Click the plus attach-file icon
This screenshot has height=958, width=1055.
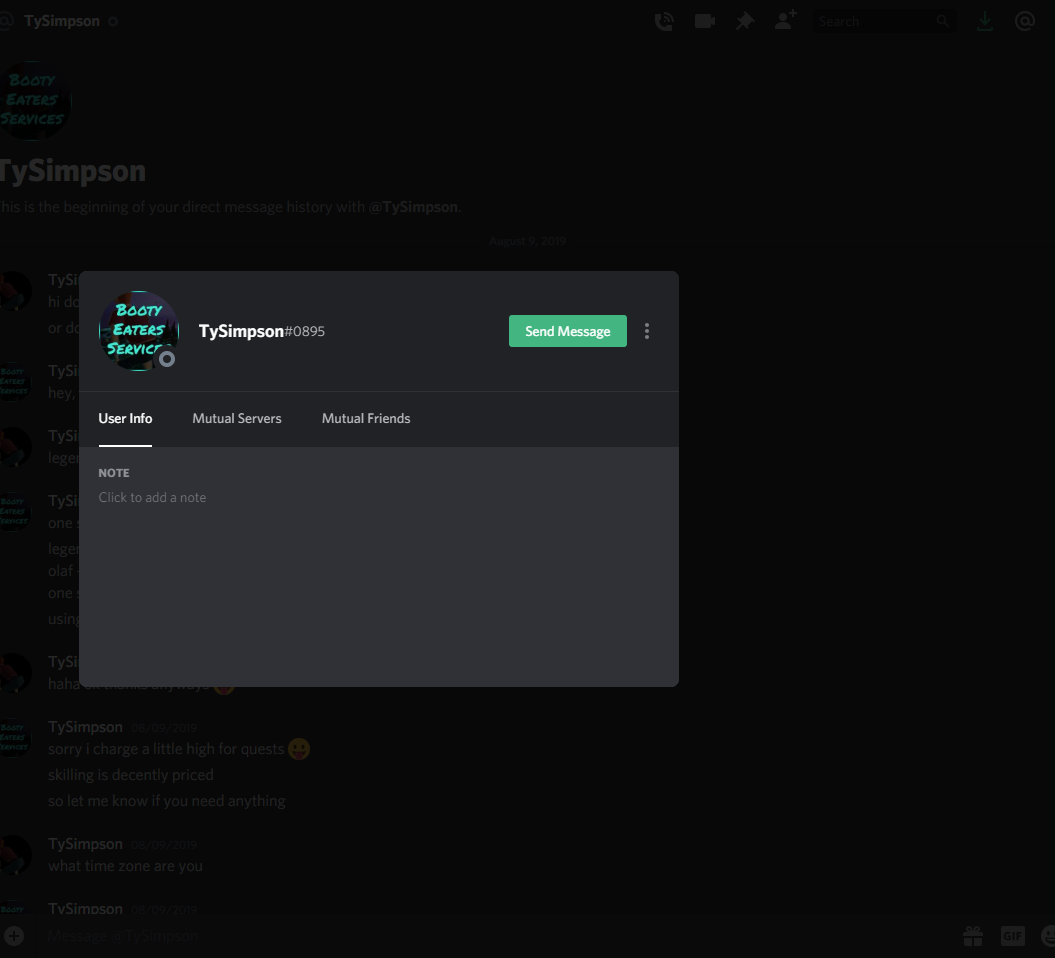[13, 936]
